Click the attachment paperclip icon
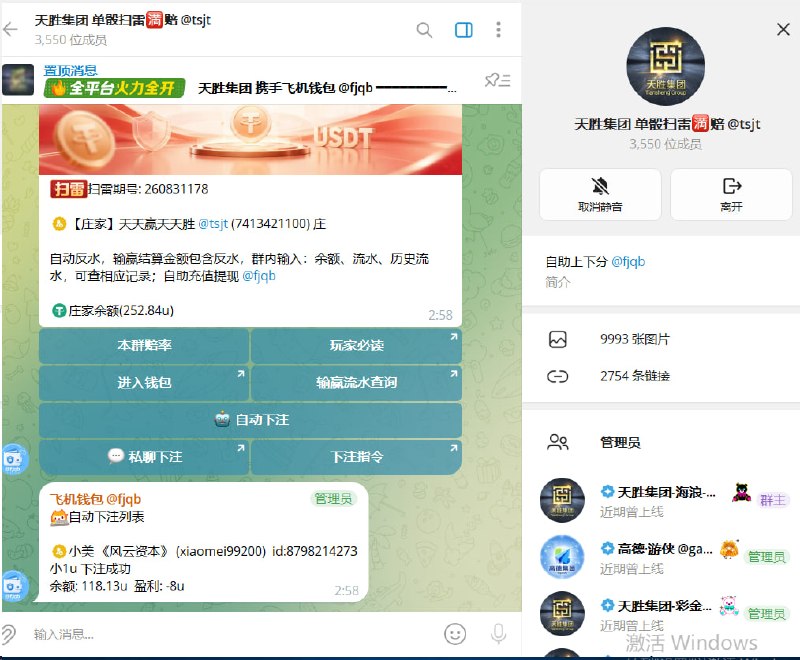The image size is (800, 660). 10,634
